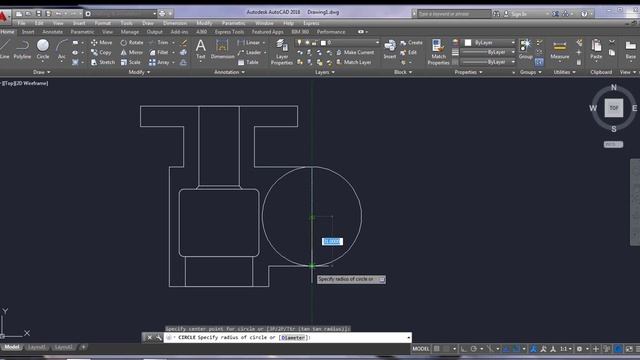Toggle hardware acceleration status icon
Screen dimensions: 640x360
coord(618,349)
